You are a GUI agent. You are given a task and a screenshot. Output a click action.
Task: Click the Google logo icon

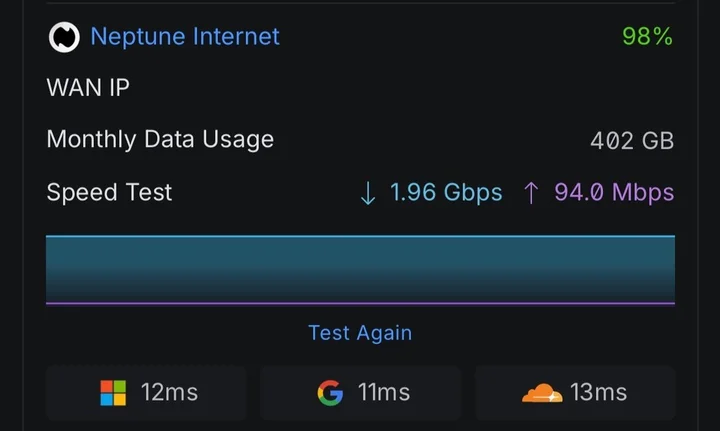click(x=329, y=393)
